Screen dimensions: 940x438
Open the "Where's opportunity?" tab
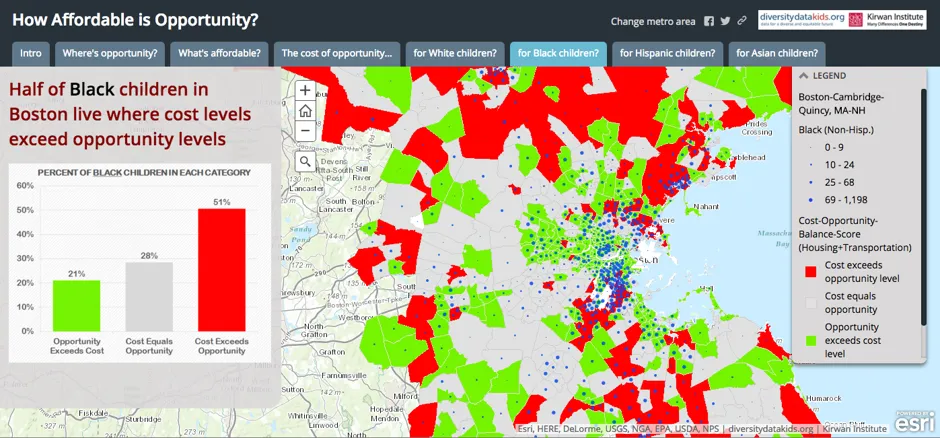tap(110, 53)
